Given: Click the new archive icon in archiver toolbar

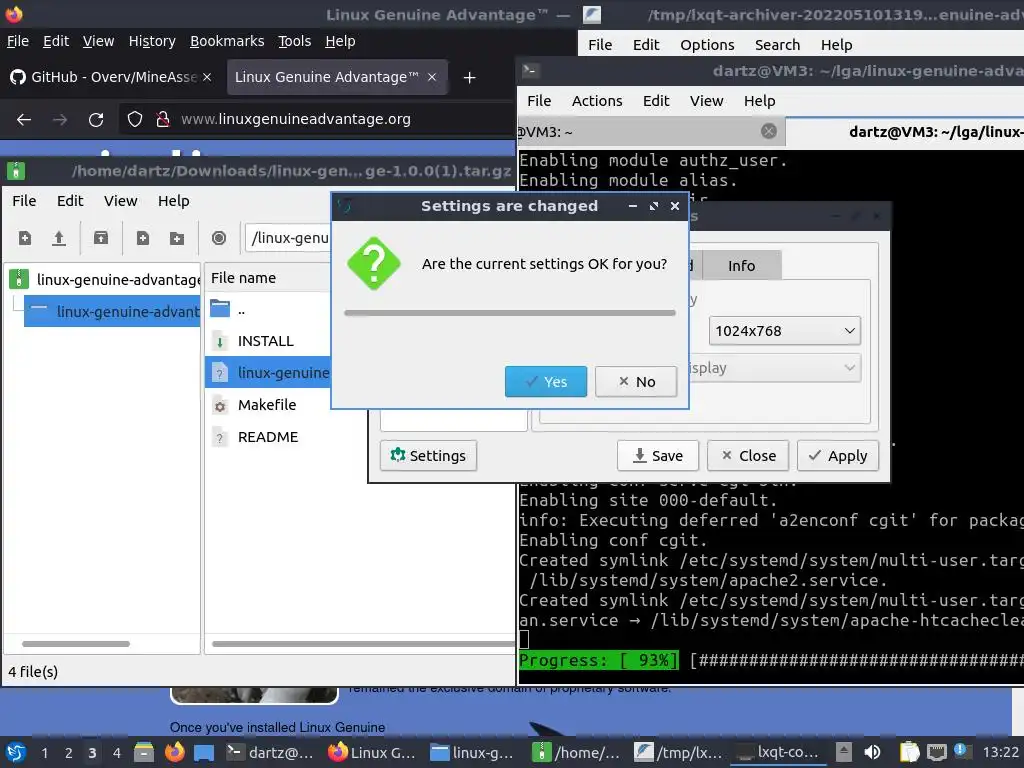Looking at the screenshot, I should click(25, 238).
